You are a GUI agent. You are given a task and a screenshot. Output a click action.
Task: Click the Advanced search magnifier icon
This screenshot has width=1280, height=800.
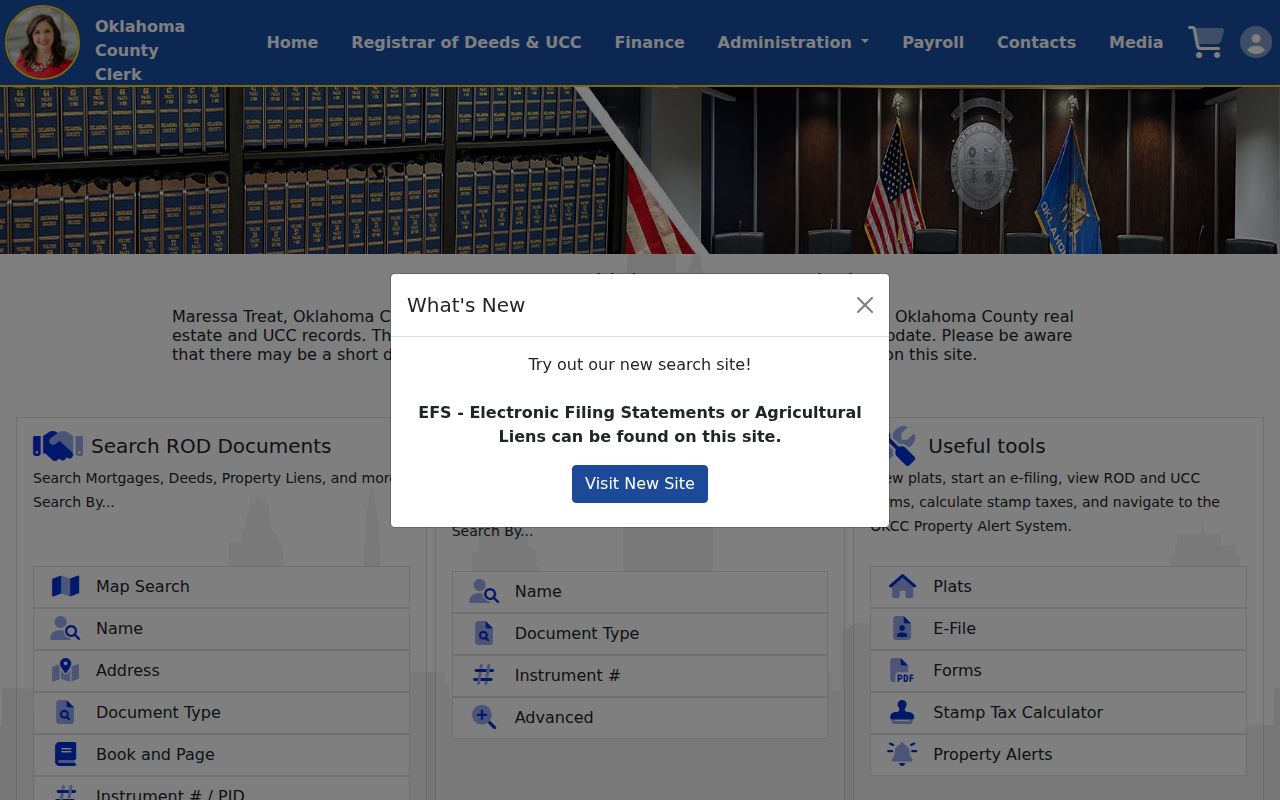484,717
